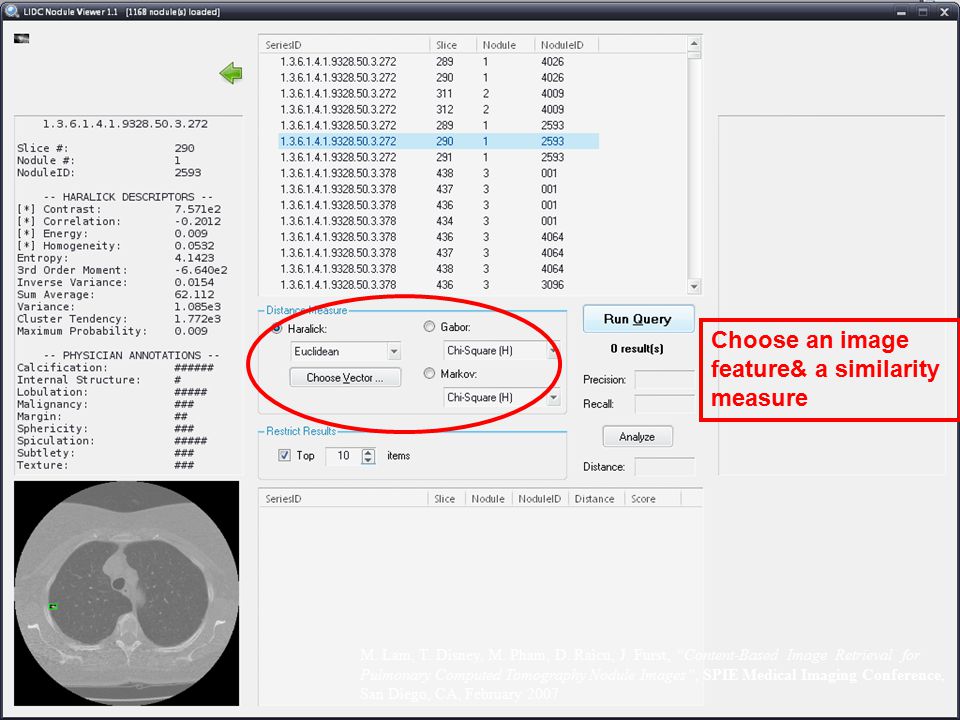The height and width of the screenshot is (720, 960).
Task: Select the Gabor radio button
Action: pyautogui.click(x=429, y=327)
